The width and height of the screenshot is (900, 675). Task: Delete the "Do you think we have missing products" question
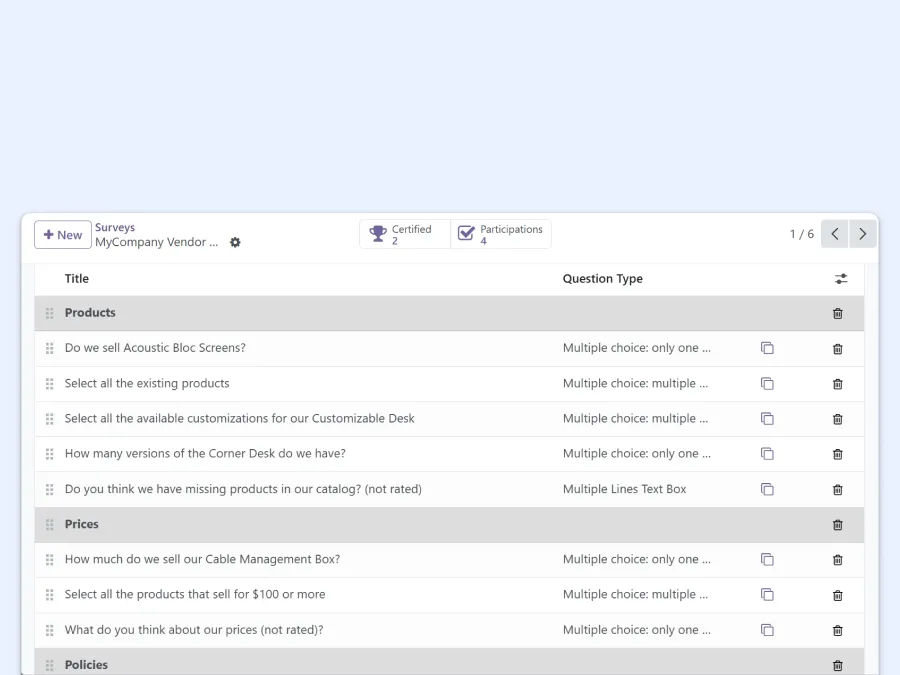pos(837,489)
